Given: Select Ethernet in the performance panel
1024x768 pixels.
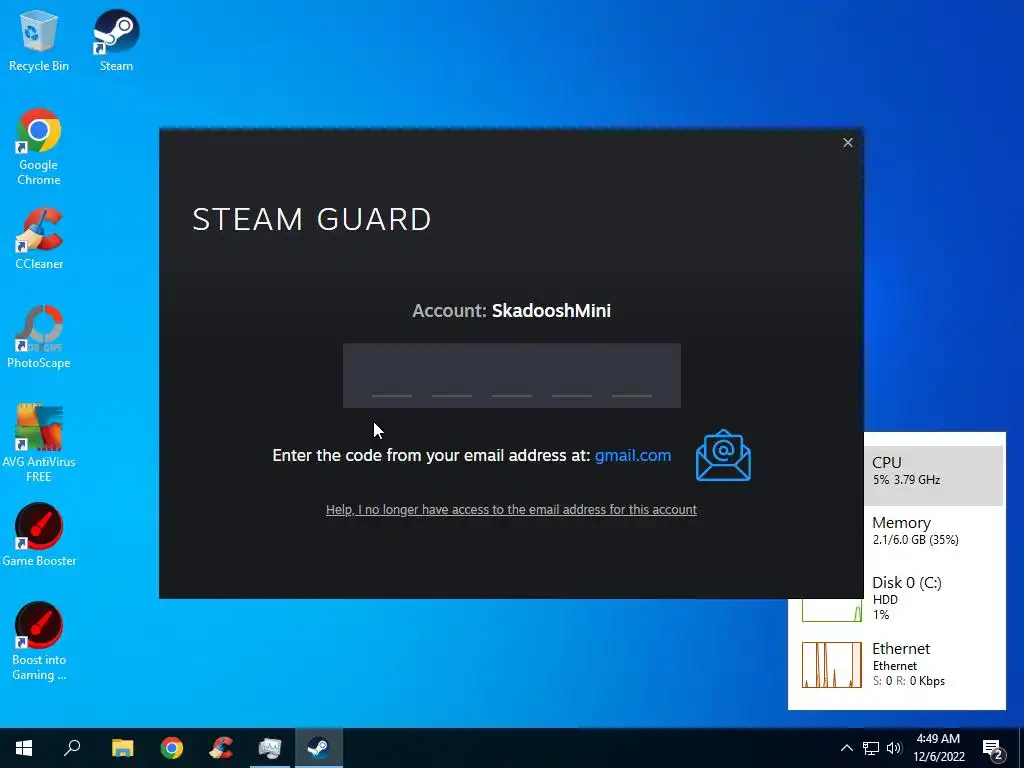Looking at the screenshot, I should tap(902, 665).
